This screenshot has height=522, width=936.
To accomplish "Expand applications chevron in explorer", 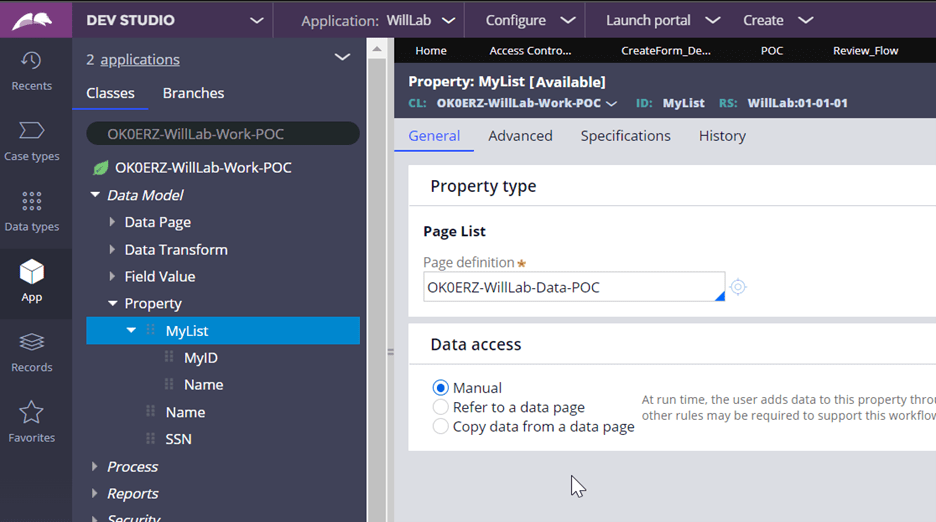I will (342, 57).
